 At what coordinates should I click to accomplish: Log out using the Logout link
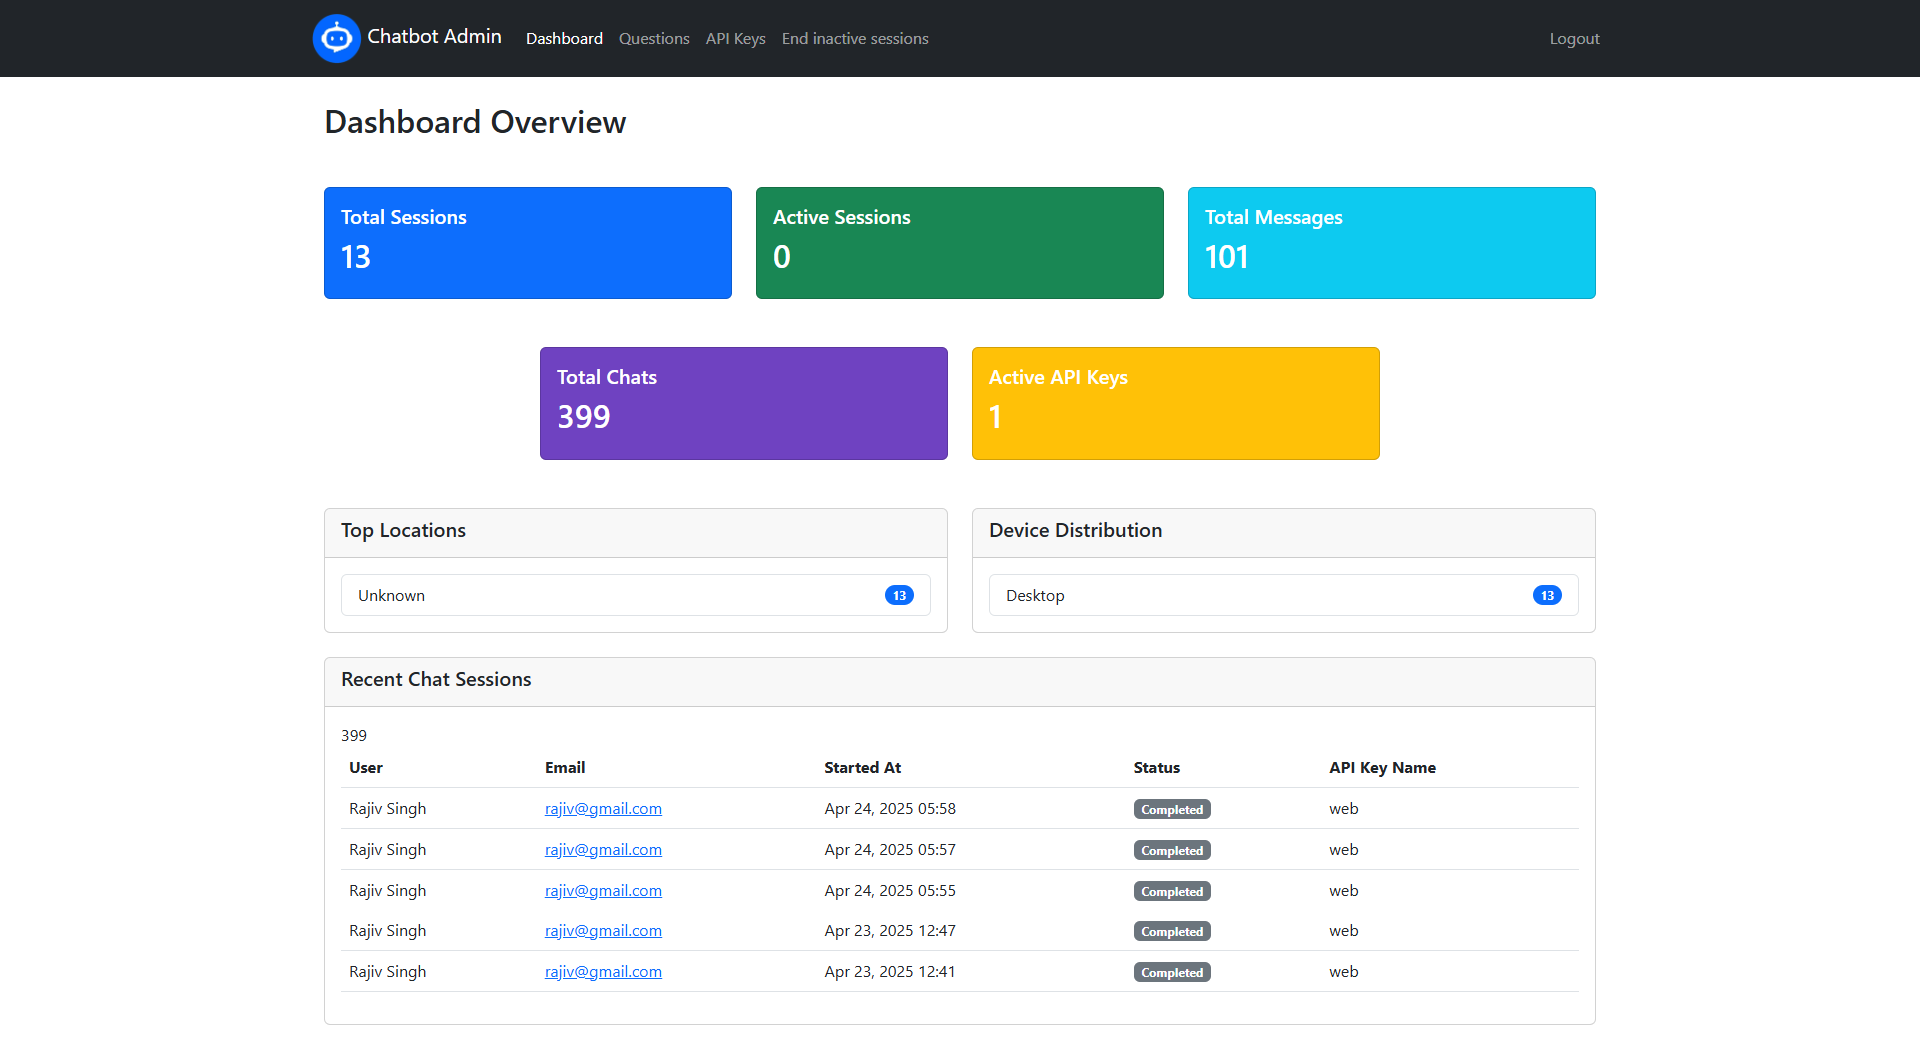(x=1574, y=38)
